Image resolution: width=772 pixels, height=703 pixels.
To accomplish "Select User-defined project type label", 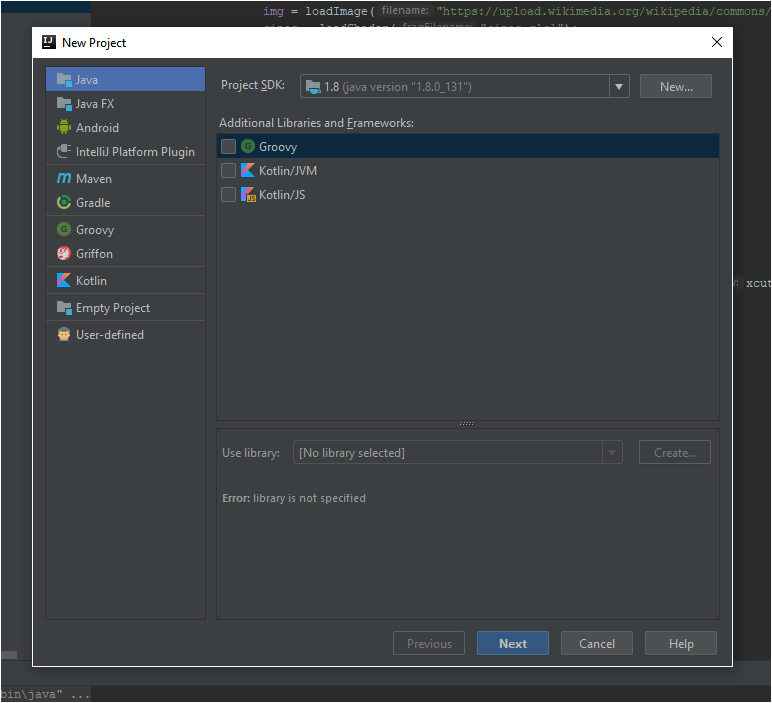I will (x=110, y=335).
